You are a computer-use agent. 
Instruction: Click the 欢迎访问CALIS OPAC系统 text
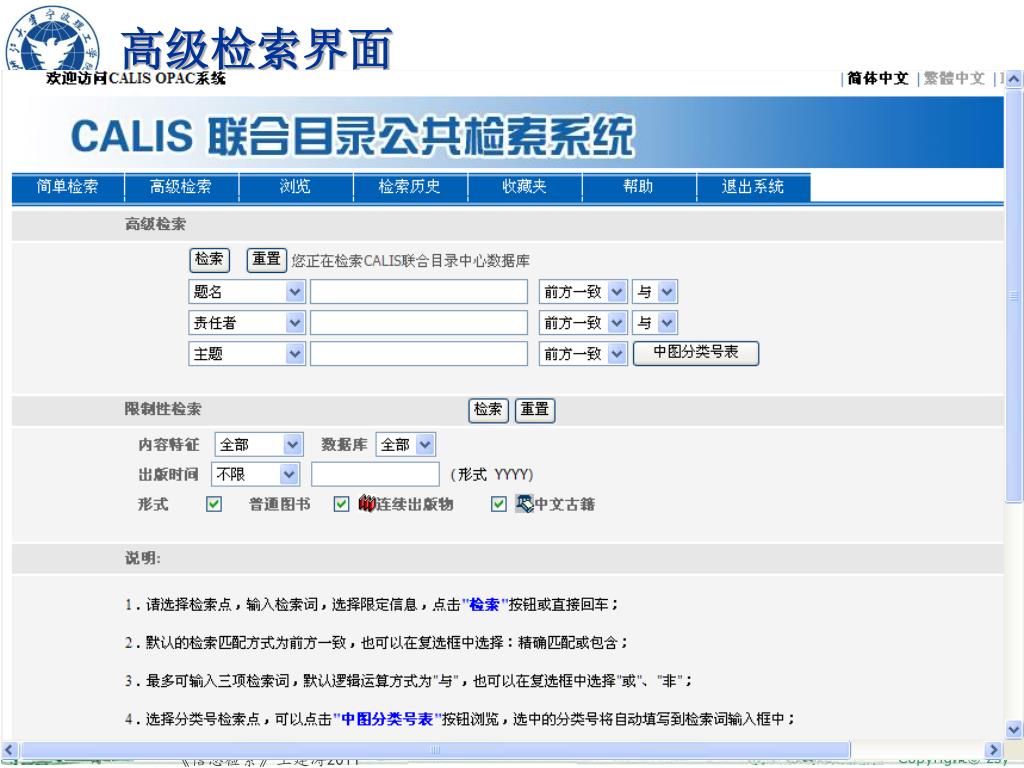136,78
